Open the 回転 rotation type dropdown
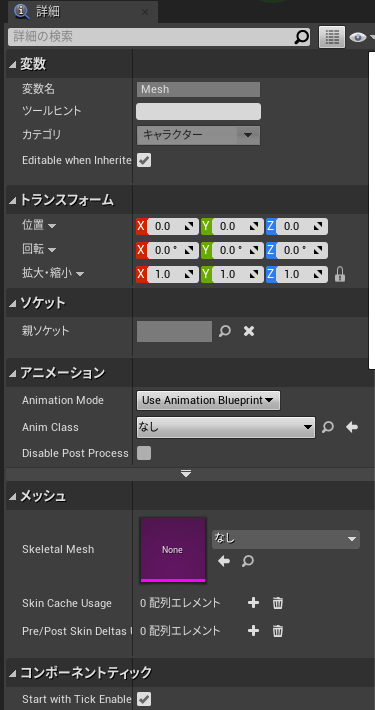 click(x=52, y=250)
